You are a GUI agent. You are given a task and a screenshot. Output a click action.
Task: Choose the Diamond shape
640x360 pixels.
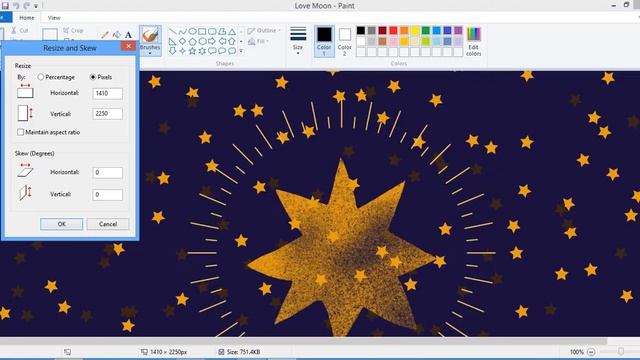(182, 41)
